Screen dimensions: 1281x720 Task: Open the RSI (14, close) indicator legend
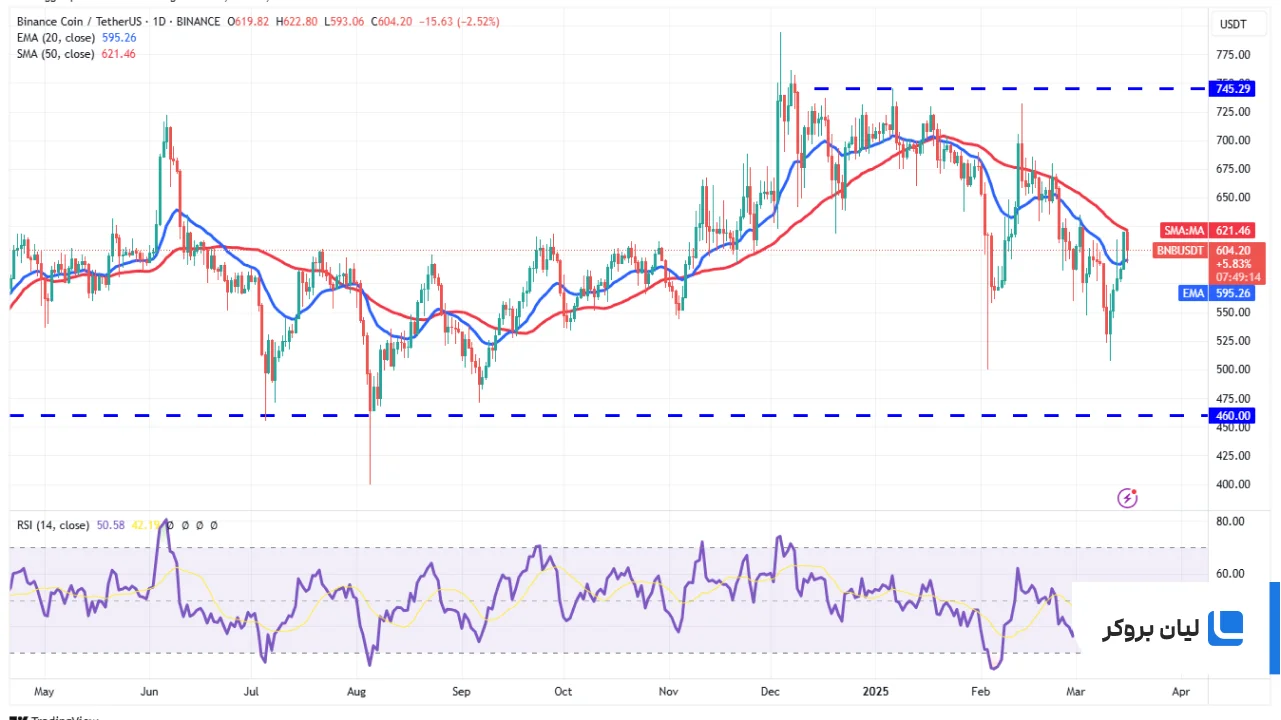pos(51,525)
